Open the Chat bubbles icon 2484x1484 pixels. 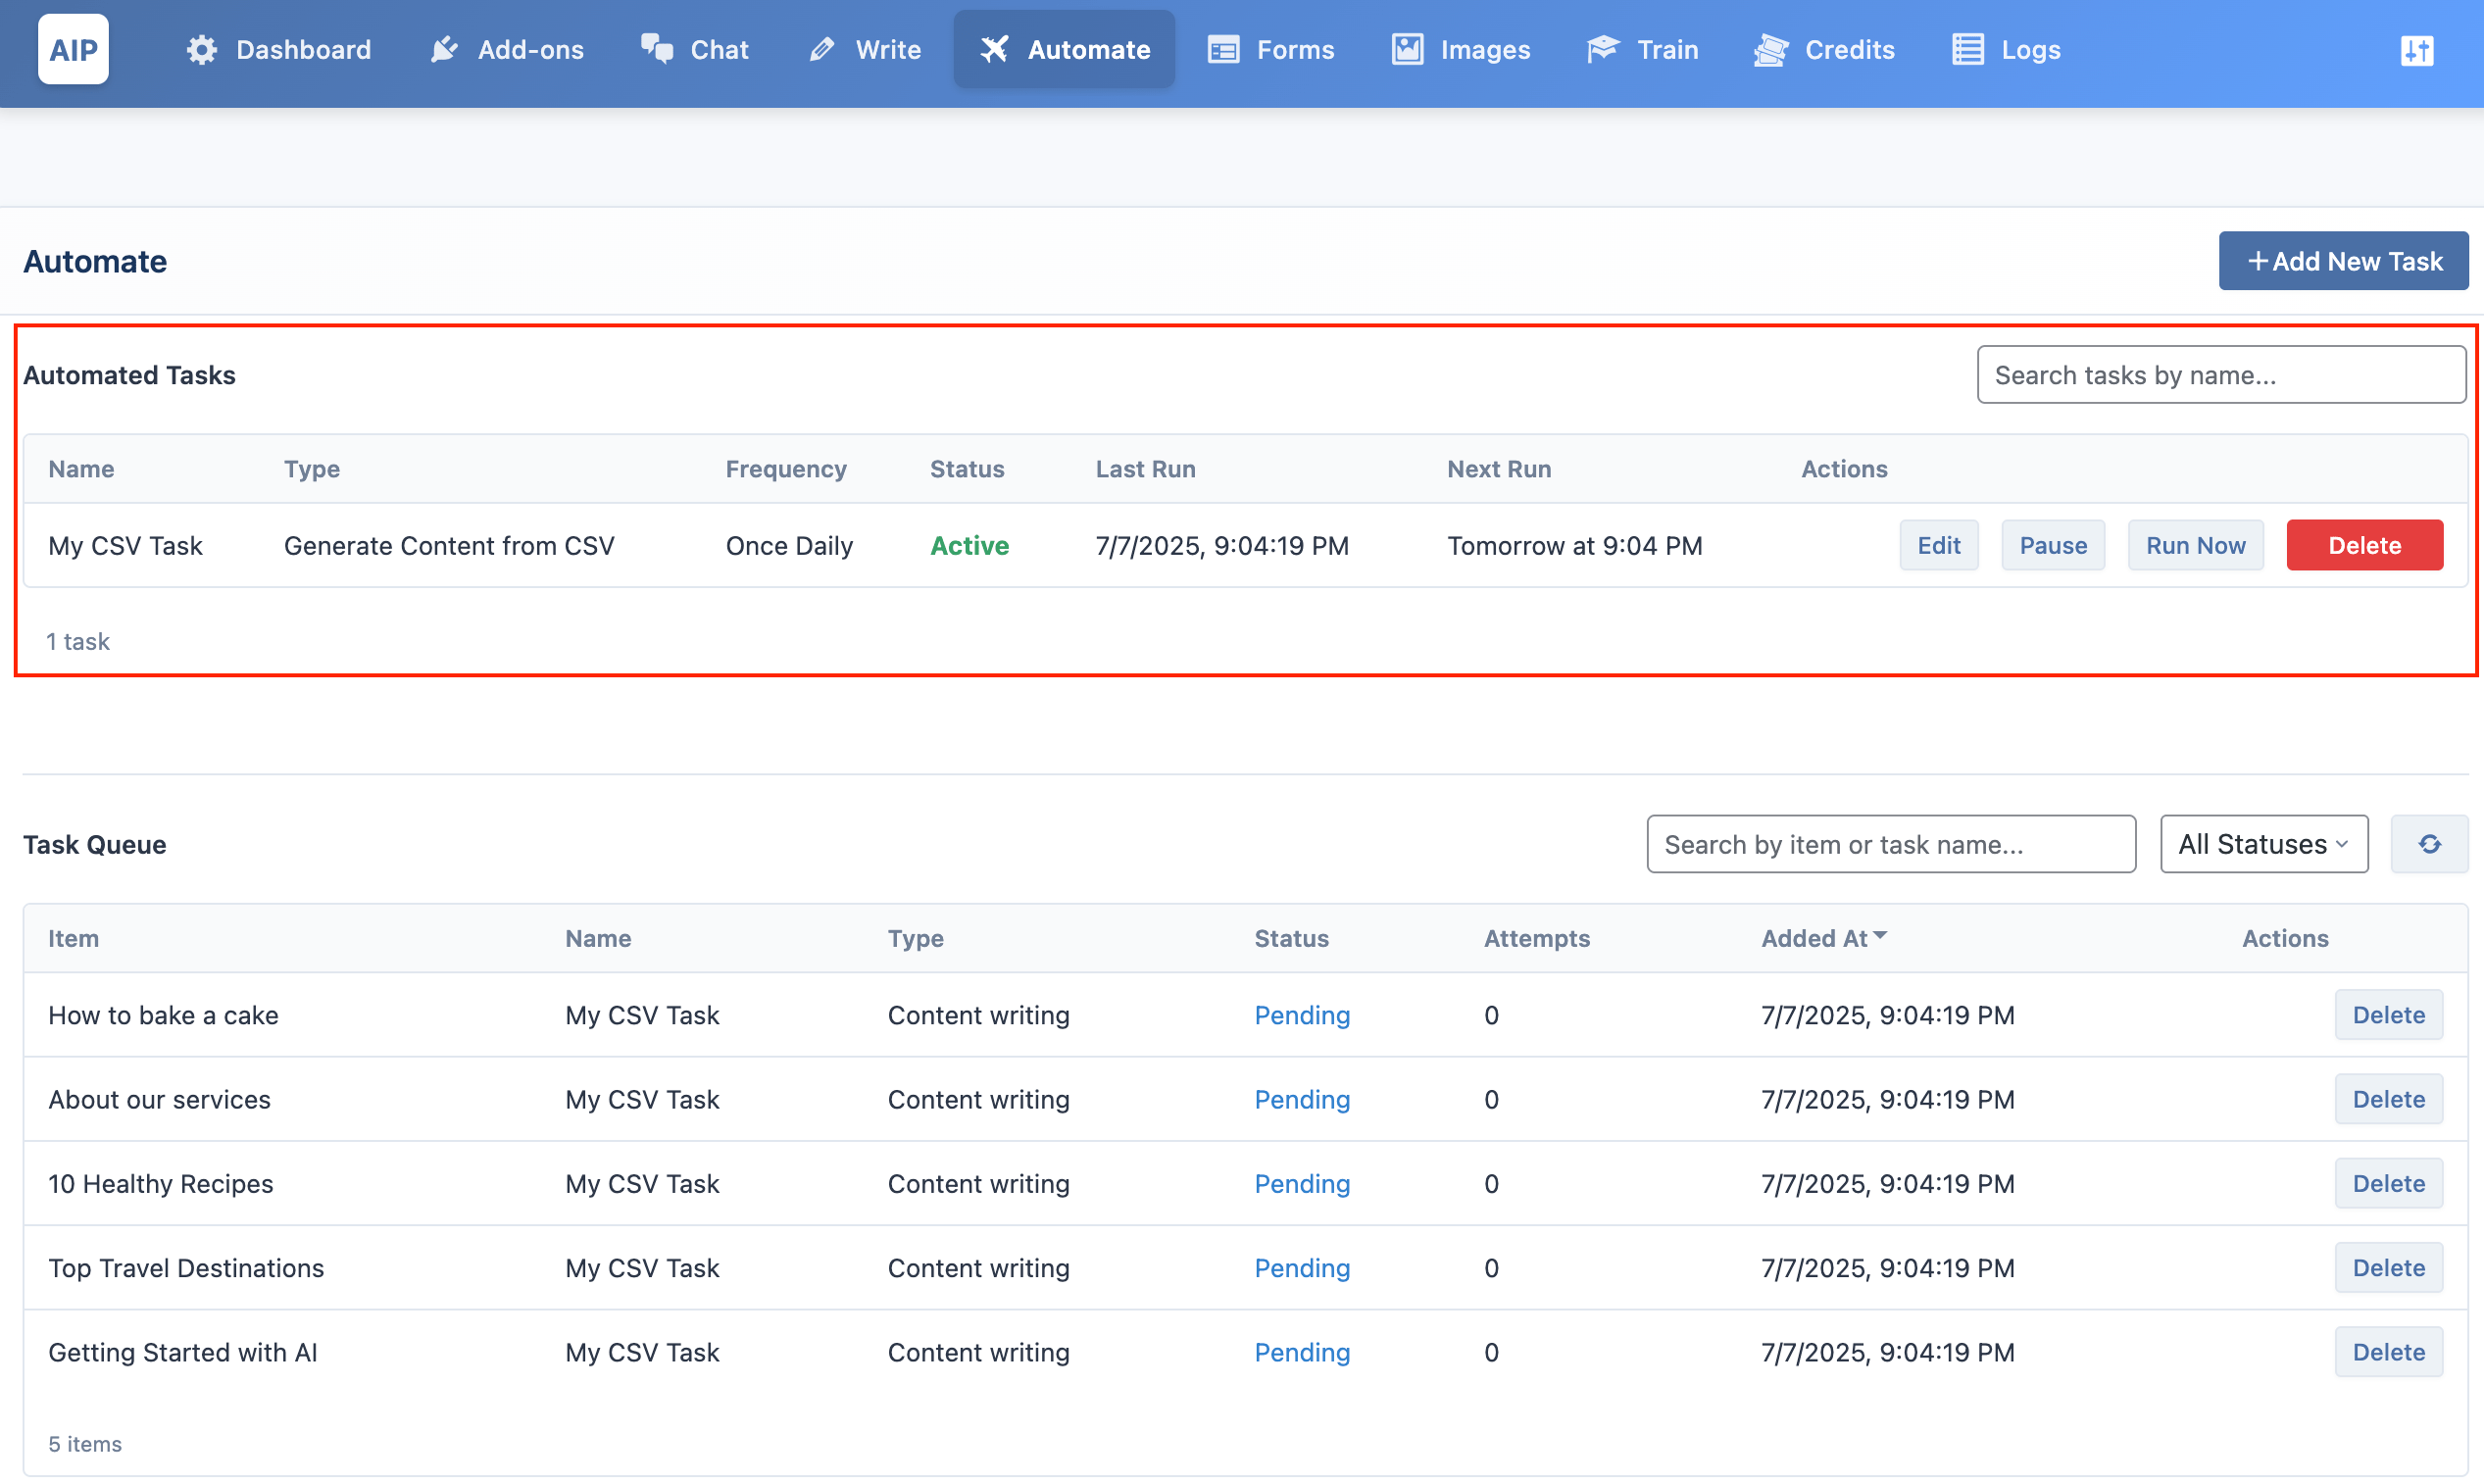click(x=657, y=49)
